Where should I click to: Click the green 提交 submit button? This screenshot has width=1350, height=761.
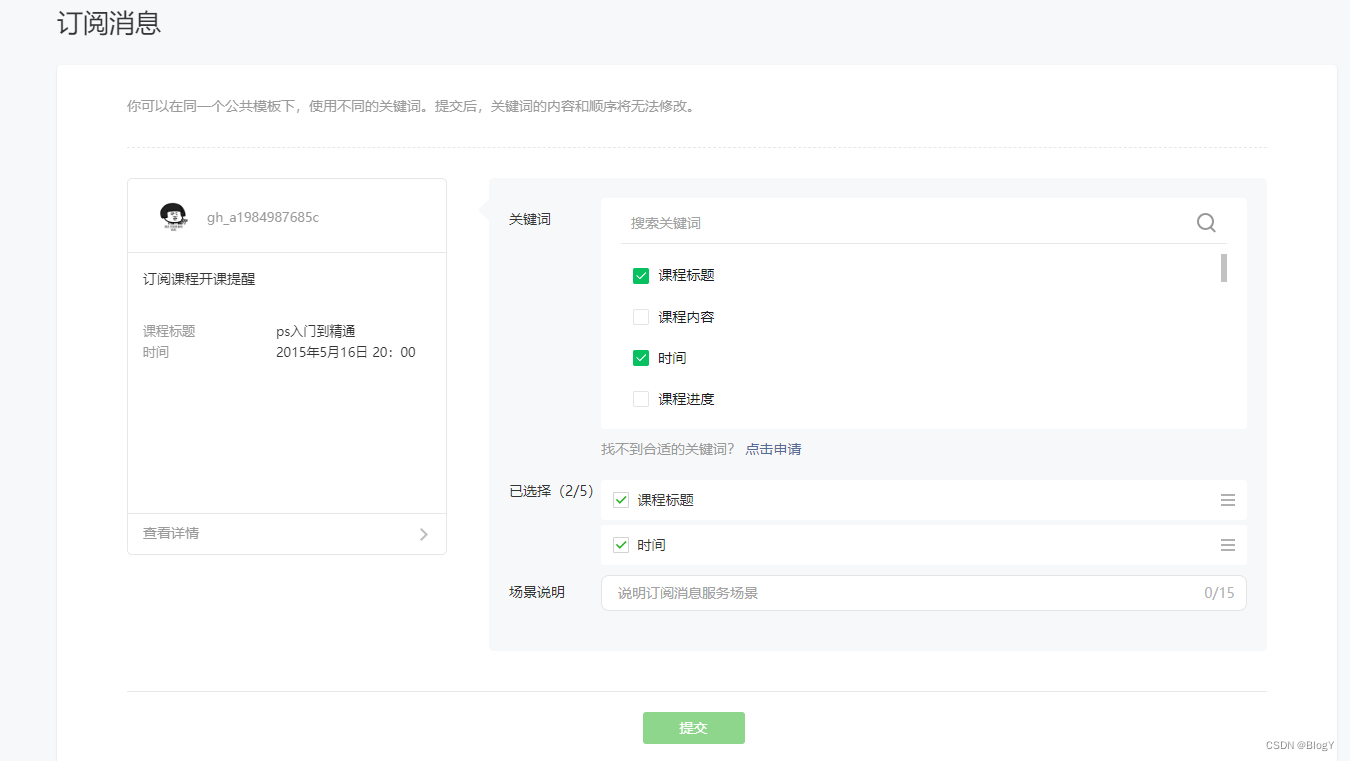(x=693, y=728)
